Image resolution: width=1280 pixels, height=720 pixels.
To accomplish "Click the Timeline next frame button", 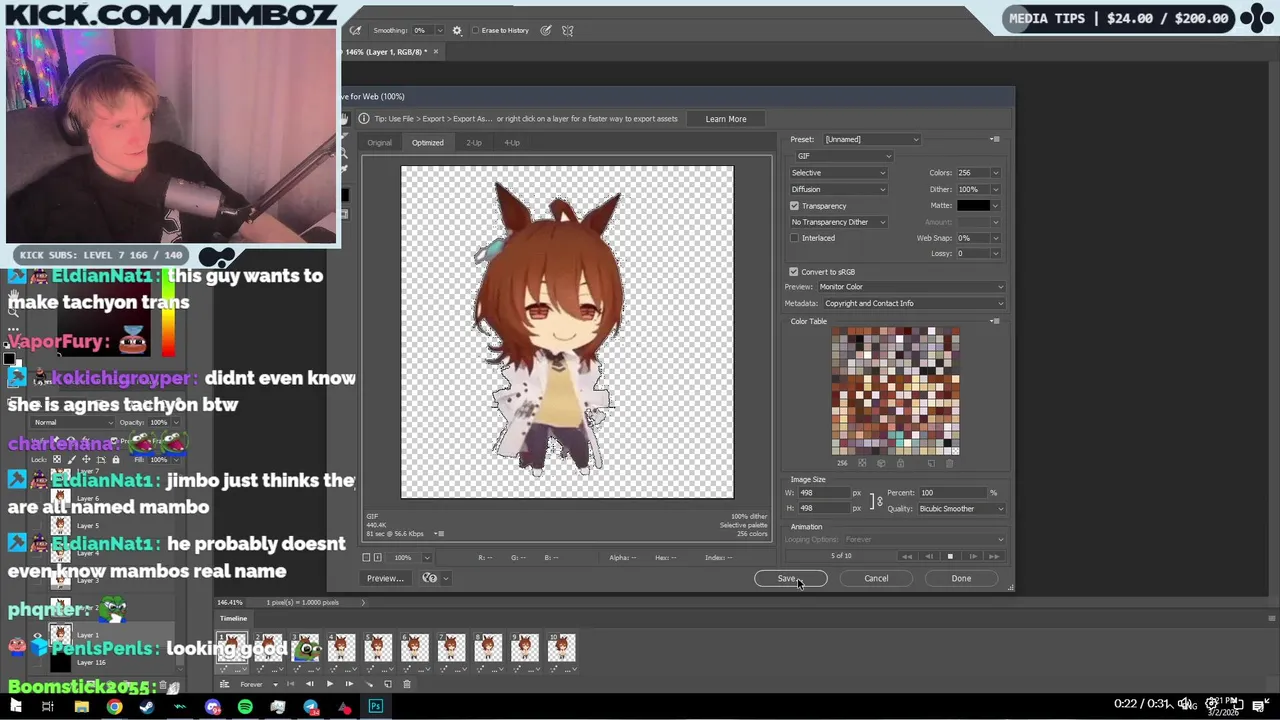I will click(x=349, y=684).
